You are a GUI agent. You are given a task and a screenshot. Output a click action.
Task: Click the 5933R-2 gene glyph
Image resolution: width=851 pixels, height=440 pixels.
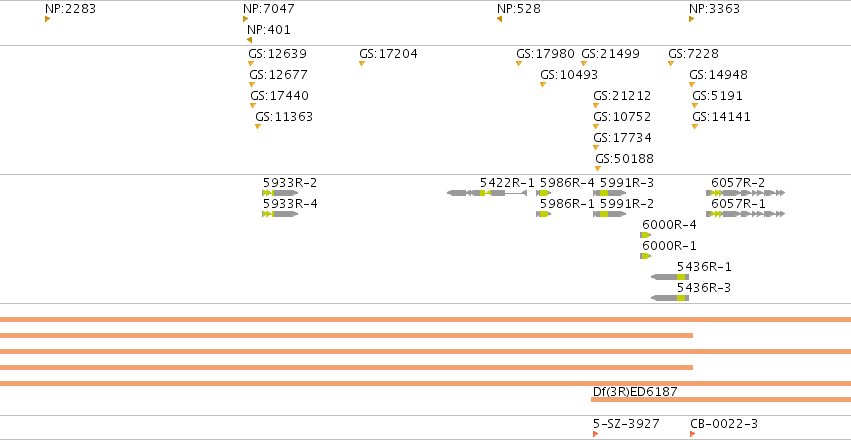[x=280, y=193]
